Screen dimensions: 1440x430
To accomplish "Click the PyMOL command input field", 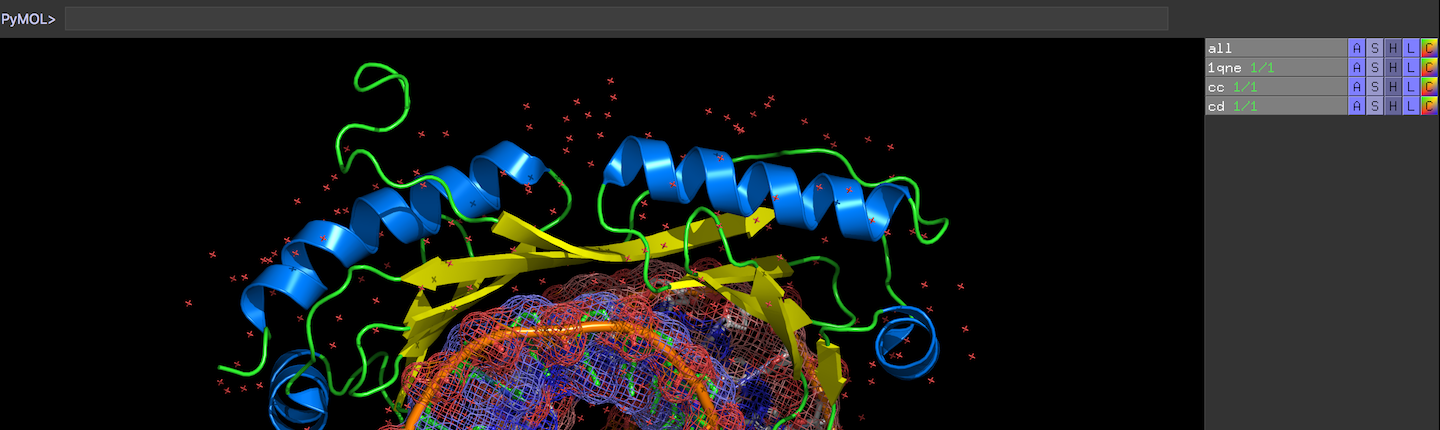I will point(616,19).
